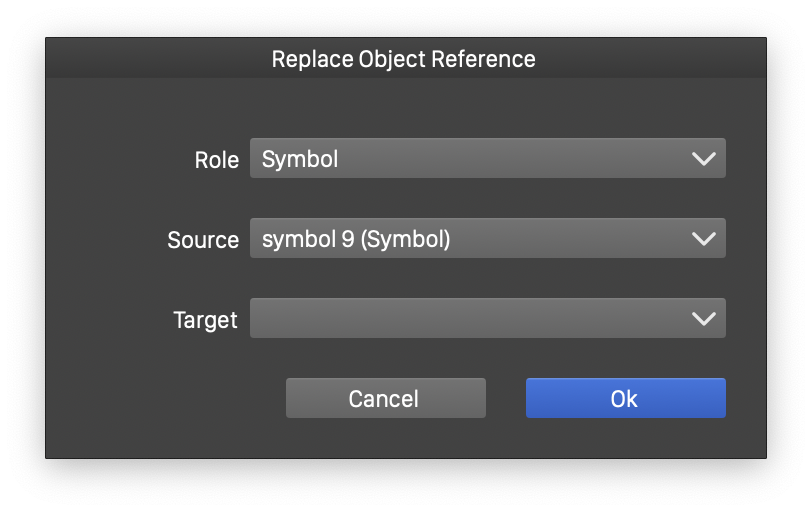Viewport: 812px width, 512px height.
Task: Open the Role dropdown showing Symbol
Action: 487,159
